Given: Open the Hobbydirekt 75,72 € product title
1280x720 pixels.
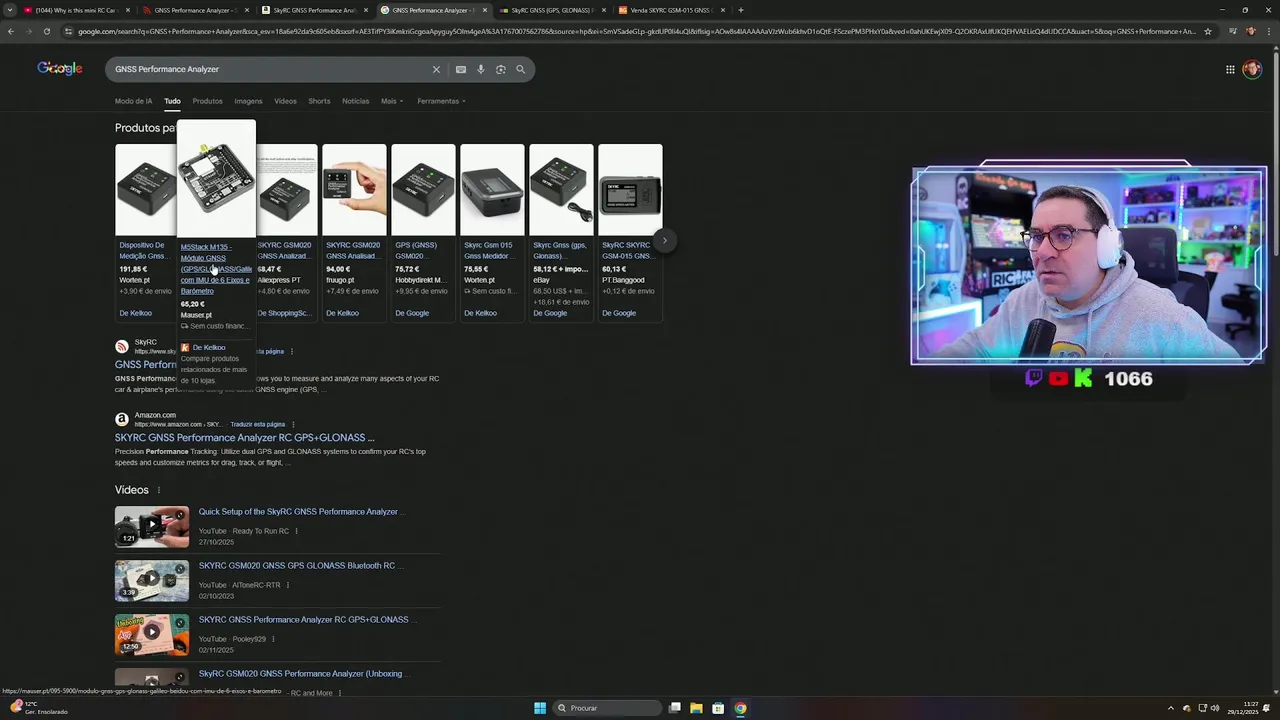Looking at the screenshot, I should click(x=416, y=250).
